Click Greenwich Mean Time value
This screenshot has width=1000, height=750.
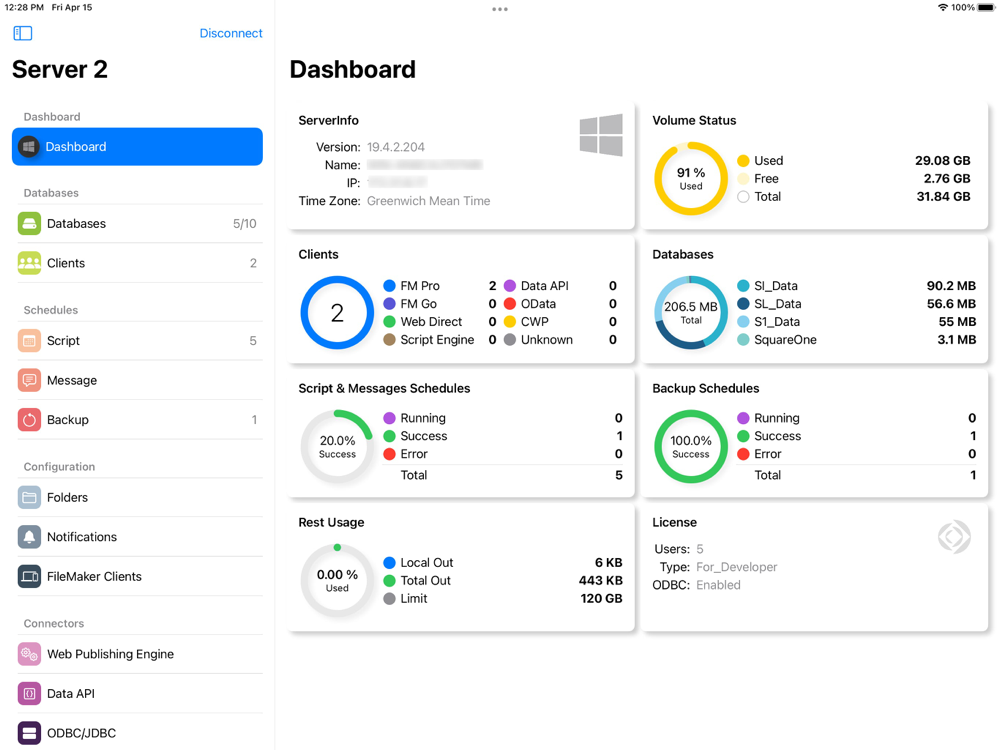429,201
